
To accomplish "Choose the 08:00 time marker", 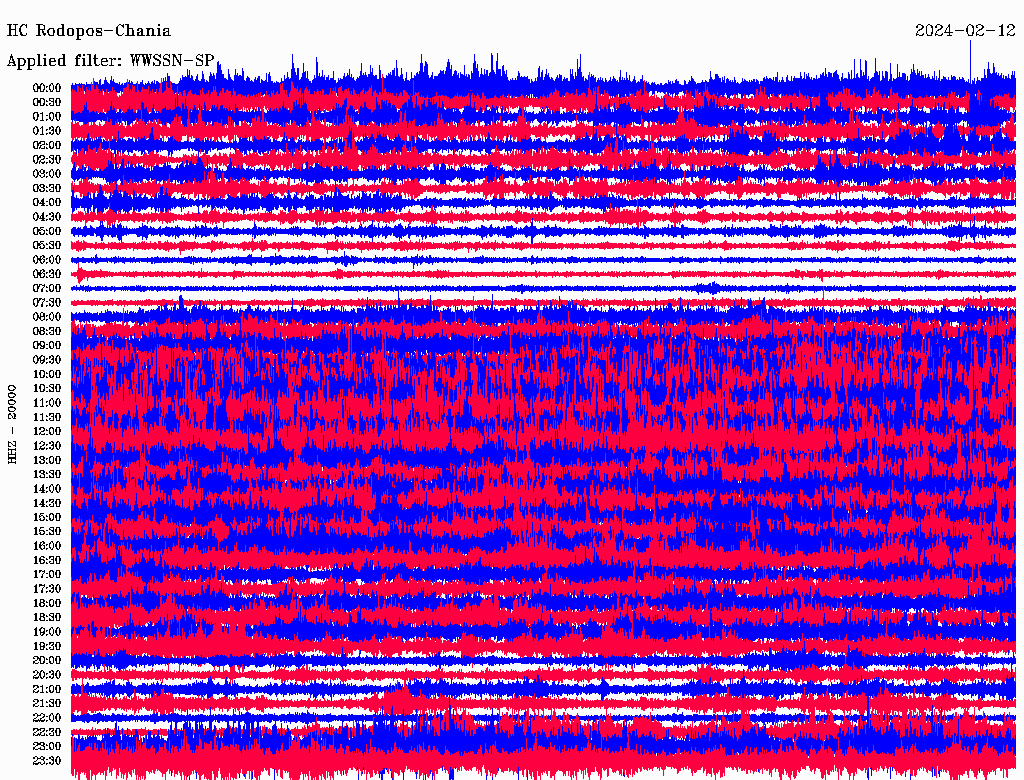I will click(x=47, y=317).
